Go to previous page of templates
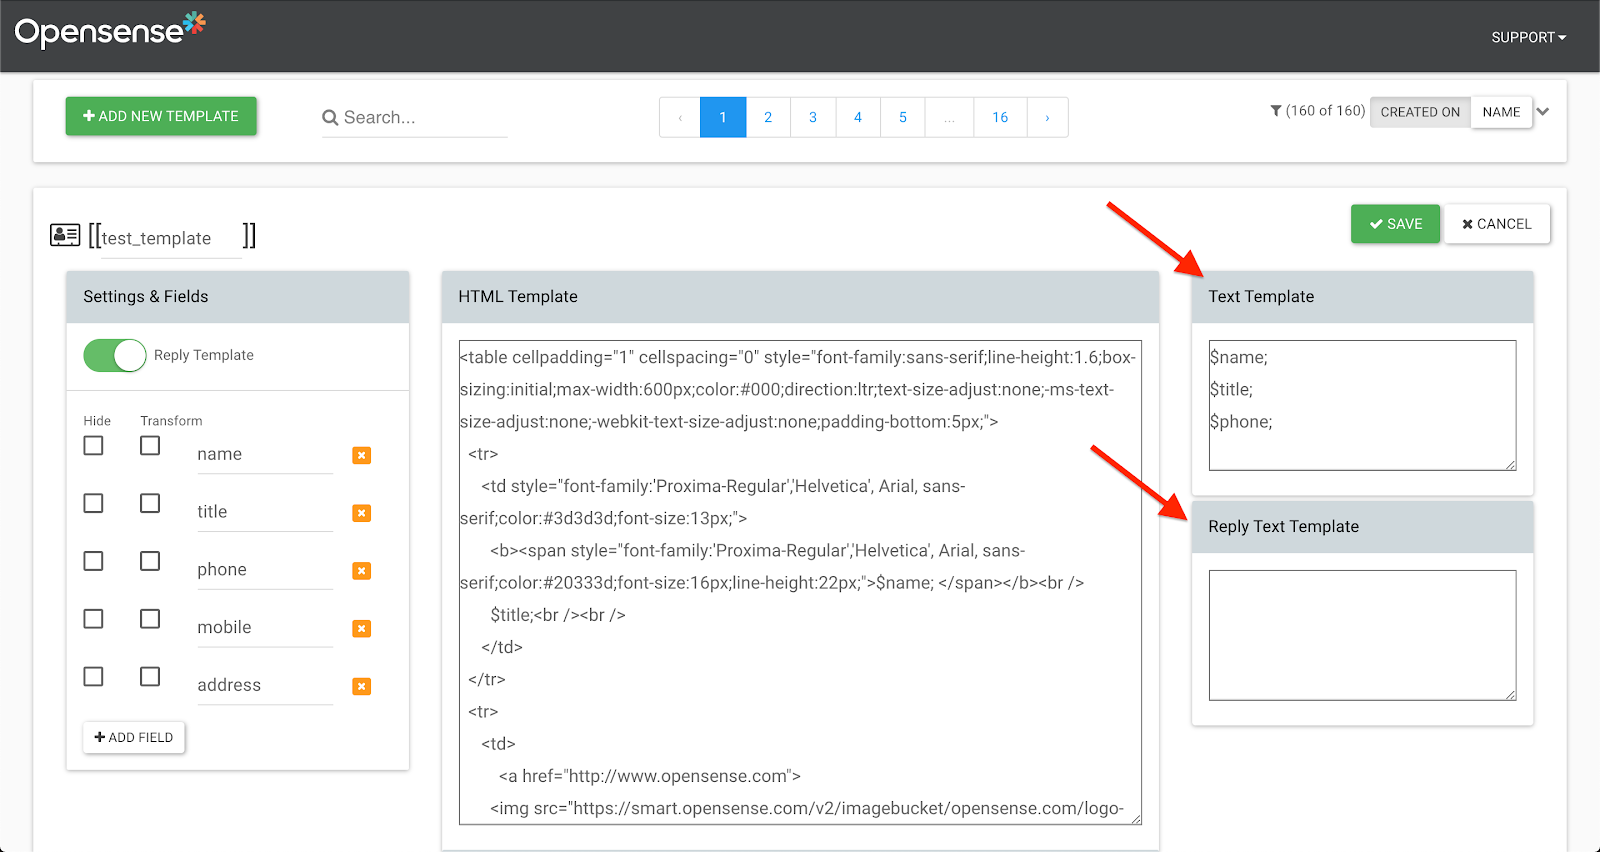 click(x=680, y=117)
